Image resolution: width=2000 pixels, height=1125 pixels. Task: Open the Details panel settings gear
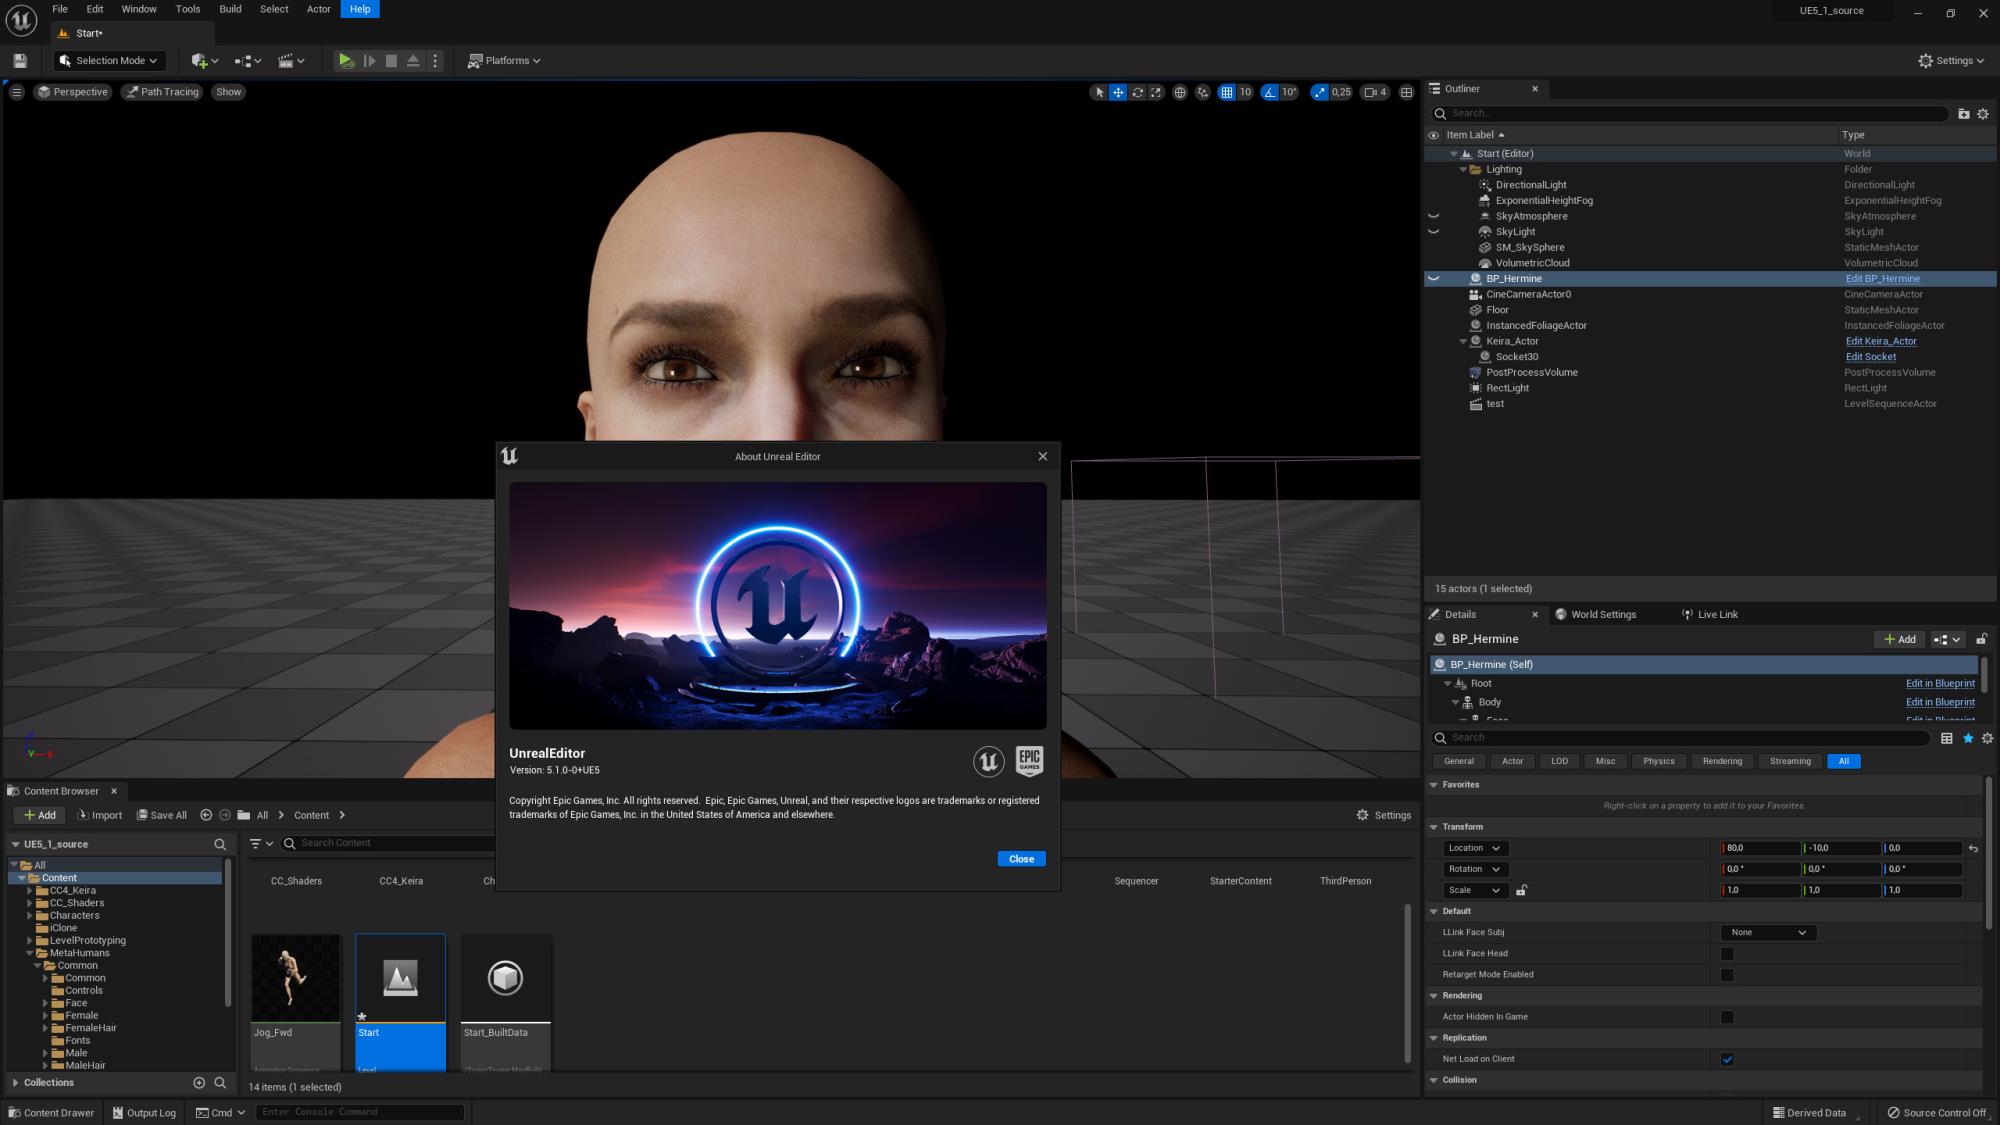1987,738
